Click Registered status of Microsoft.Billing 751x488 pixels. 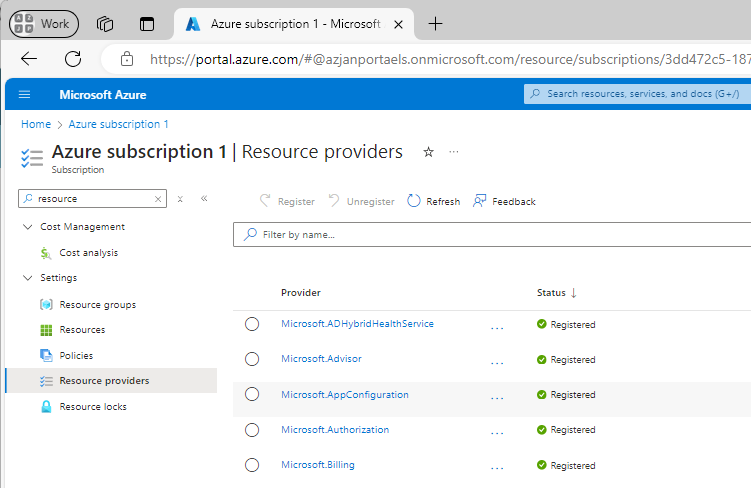point(566,465)
